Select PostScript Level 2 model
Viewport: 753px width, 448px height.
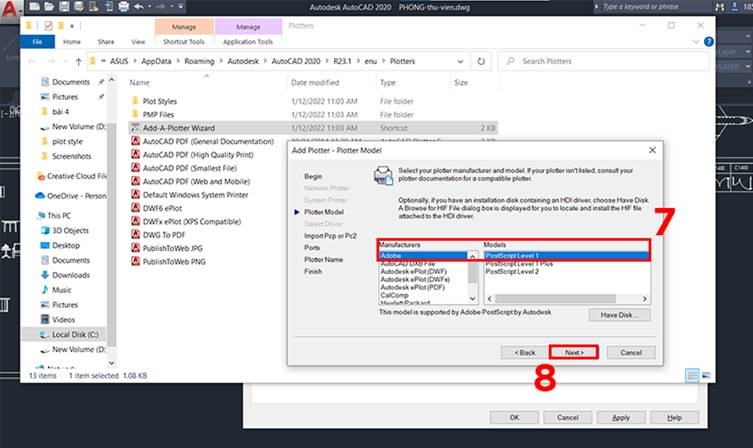click(512, 271)
